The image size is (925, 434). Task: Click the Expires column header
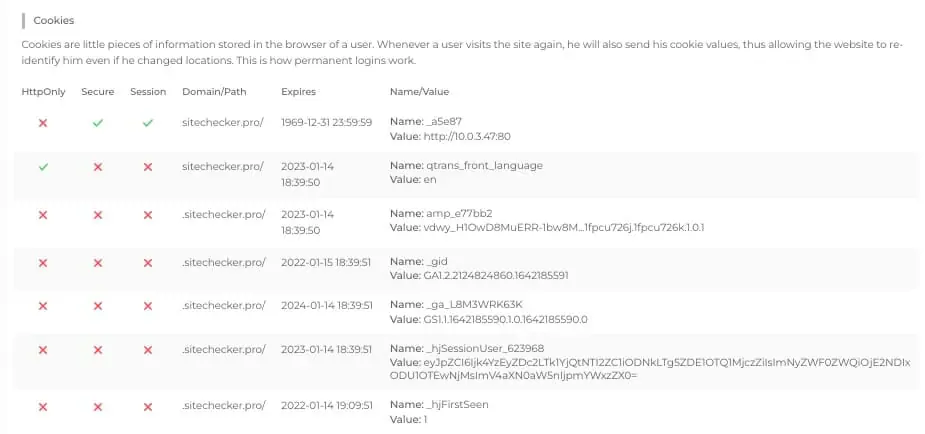tap(299, 92)
